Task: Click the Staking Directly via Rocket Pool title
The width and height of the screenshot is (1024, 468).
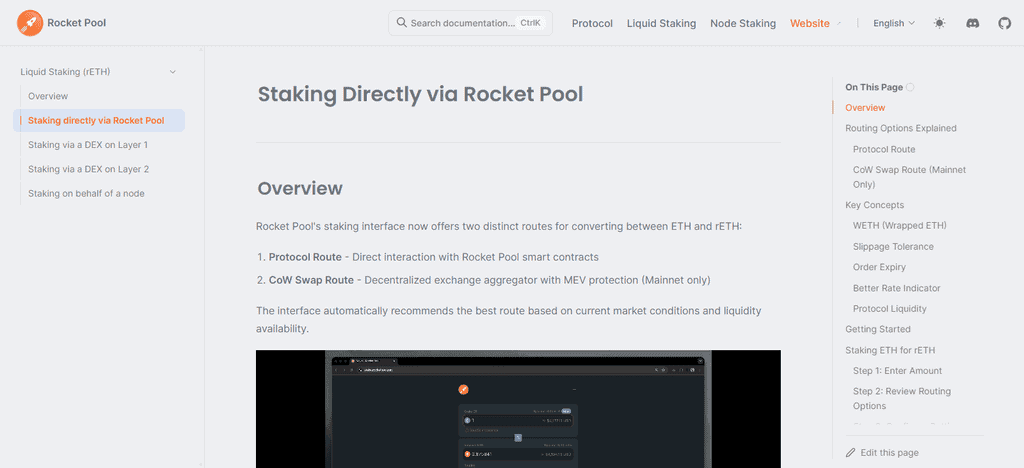Action: [x=421, y=94]
